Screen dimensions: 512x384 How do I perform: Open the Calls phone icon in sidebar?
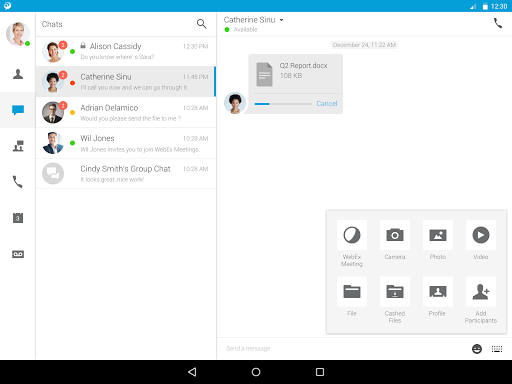(x=18, y=182)
